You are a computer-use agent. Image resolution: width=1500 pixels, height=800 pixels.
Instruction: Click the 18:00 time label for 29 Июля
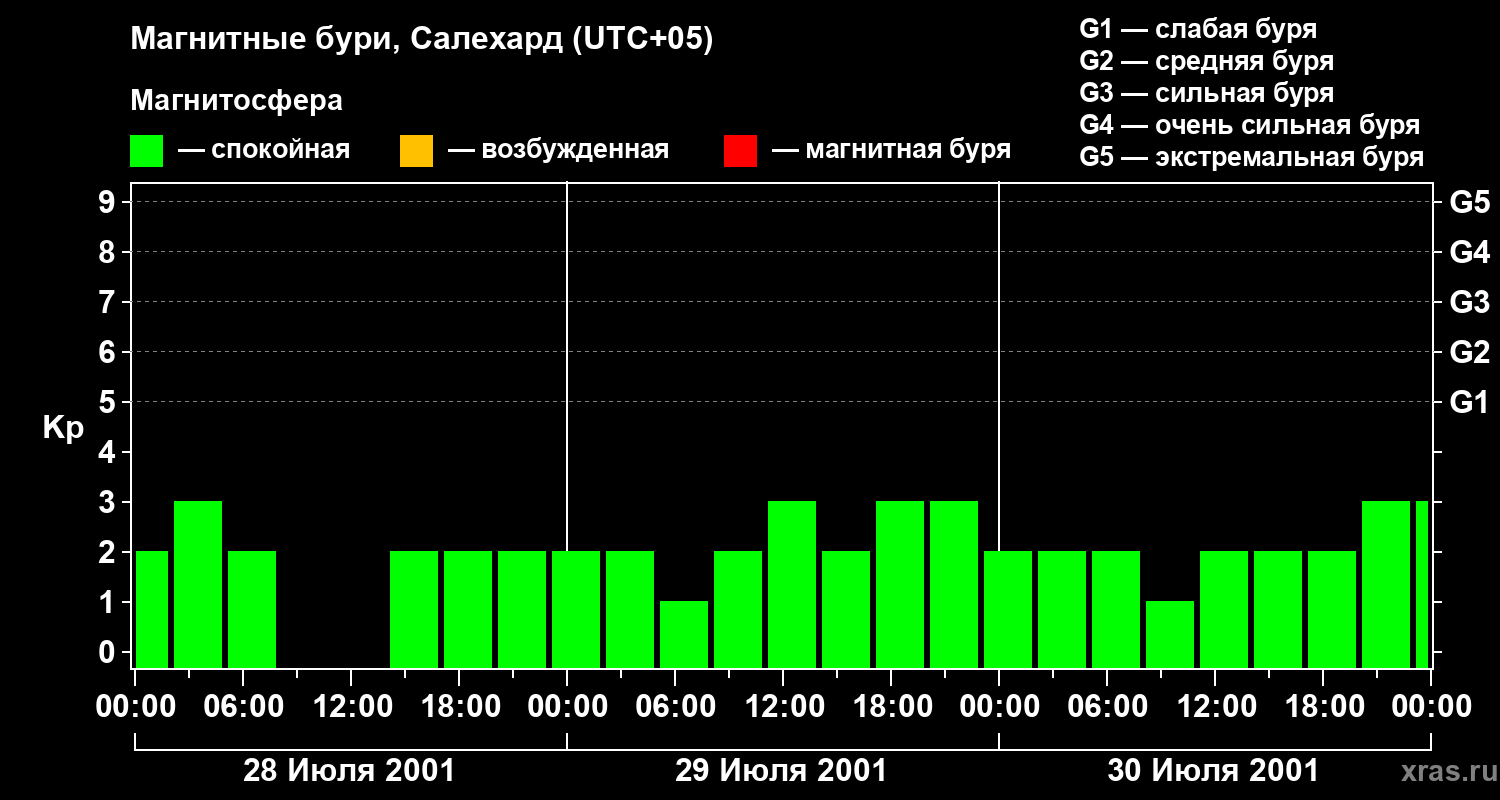point(891,707)
